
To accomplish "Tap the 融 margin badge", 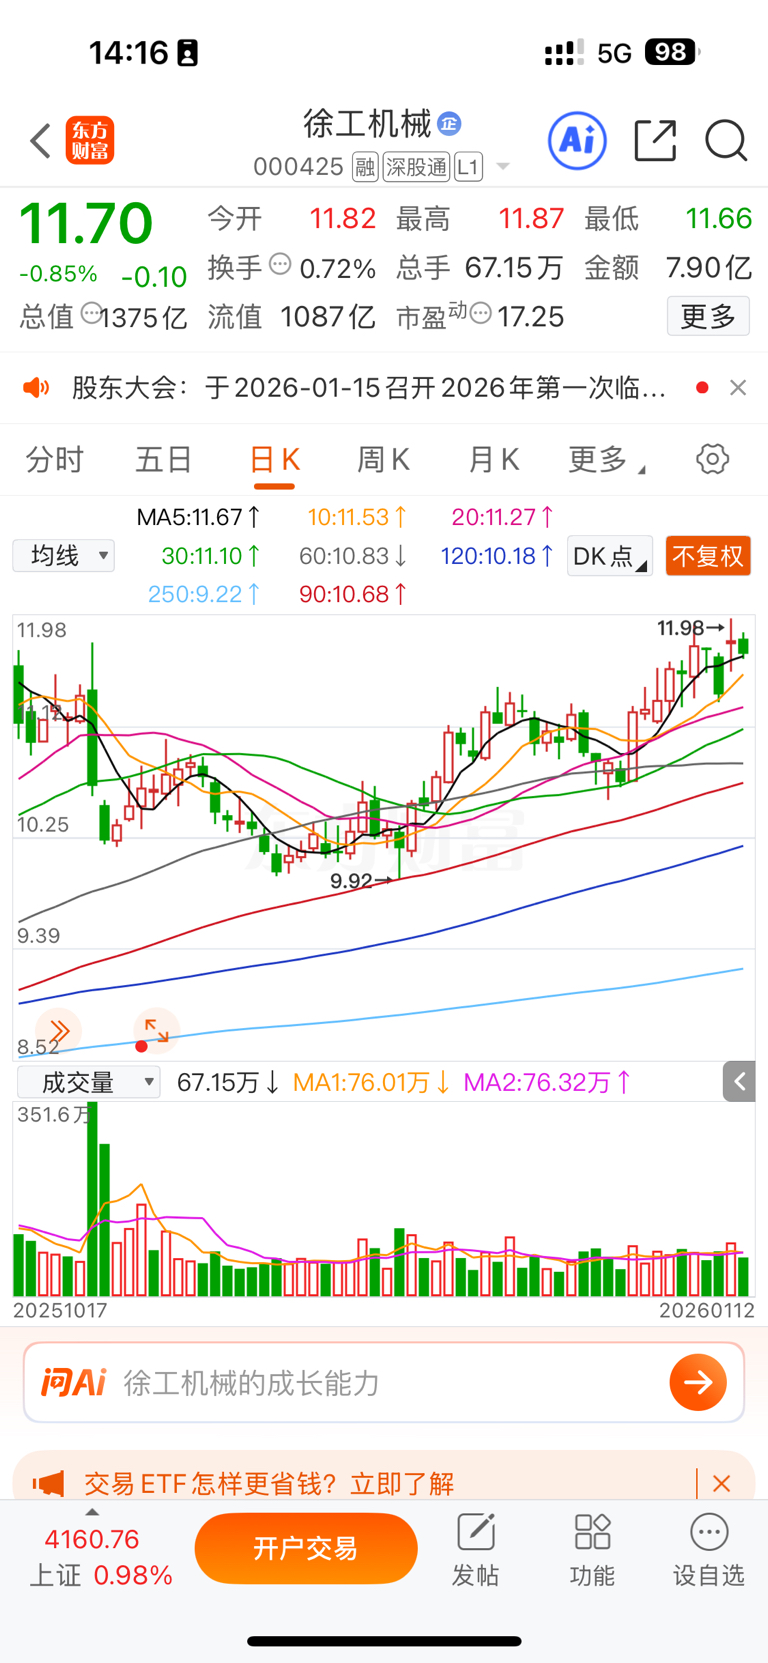I will pos(366,167).
